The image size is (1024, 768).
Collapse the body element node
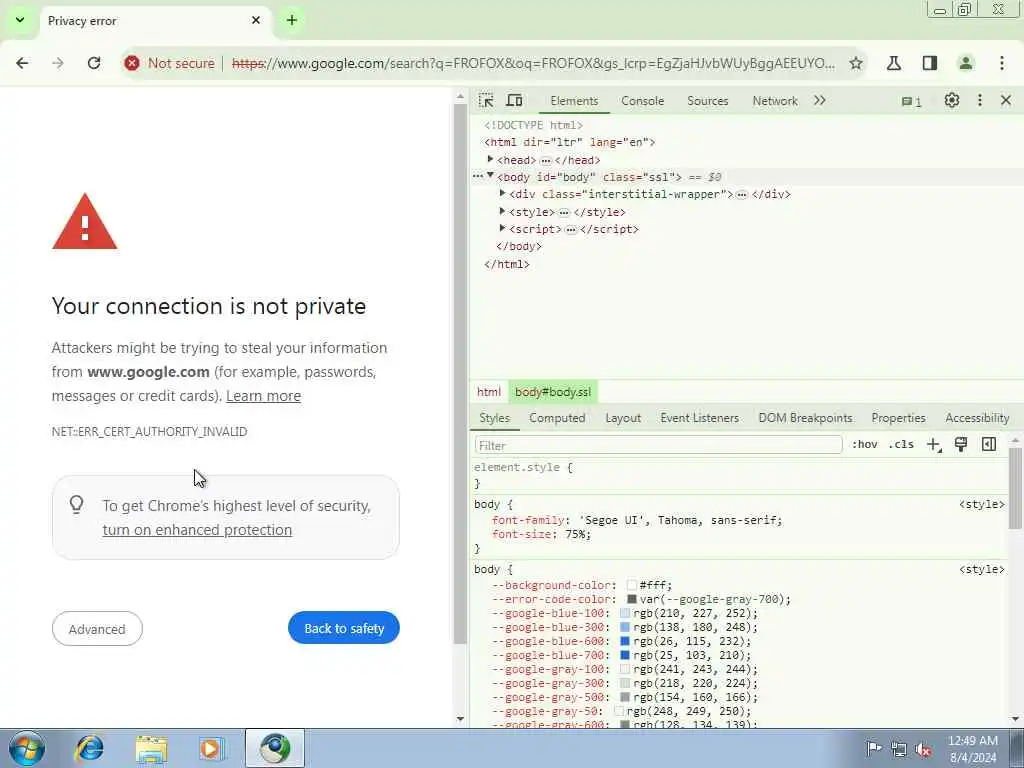[x=490, y=176]
